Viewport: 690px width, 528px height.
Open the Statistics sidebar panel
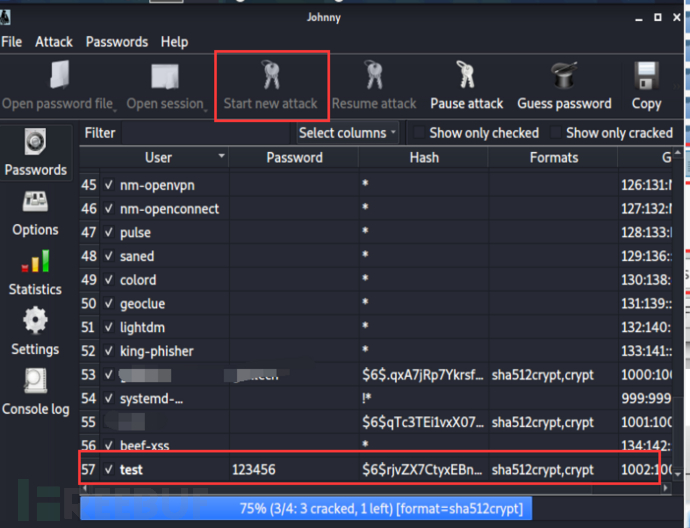[35, 273]
